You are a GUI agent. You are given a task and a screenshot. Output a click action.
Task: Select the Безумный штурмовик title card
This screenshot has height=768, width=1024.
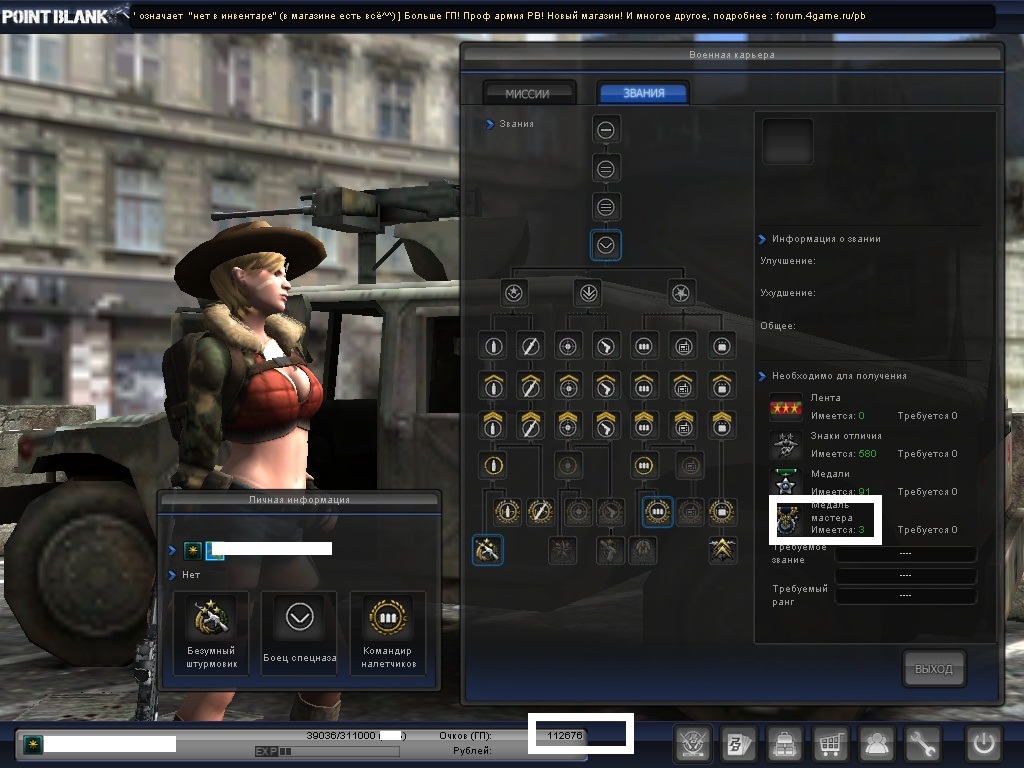212,633
